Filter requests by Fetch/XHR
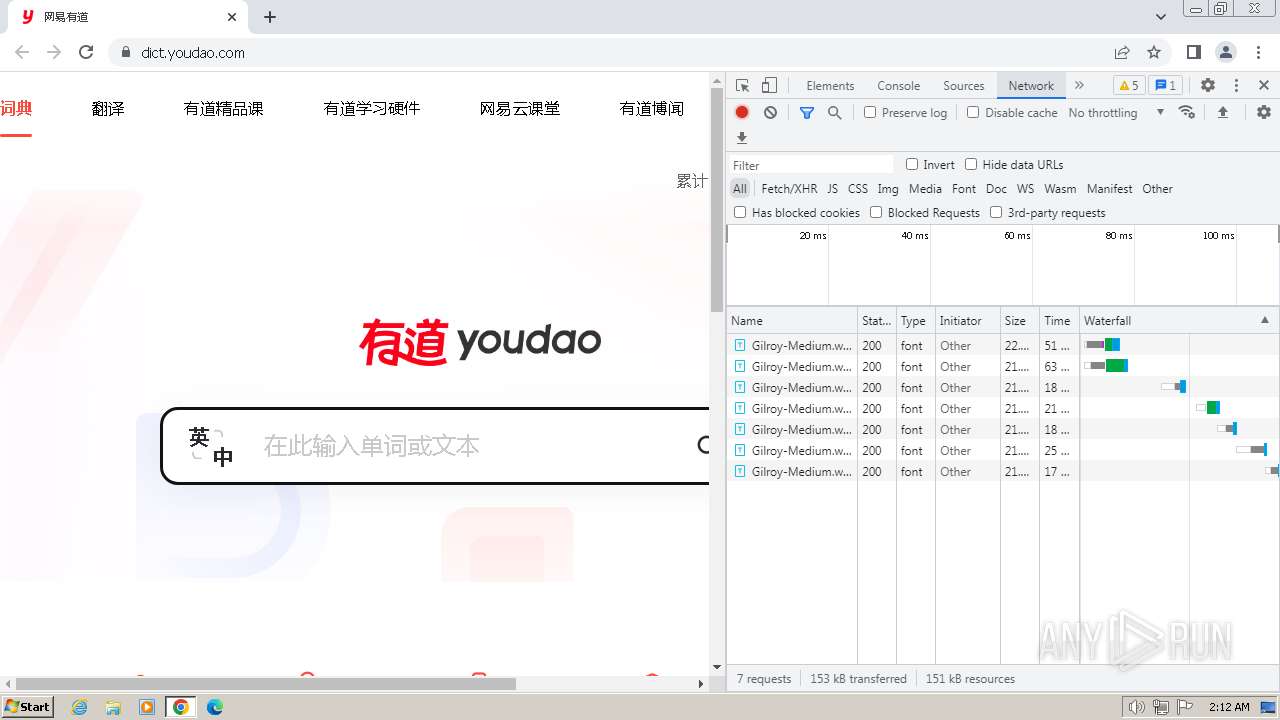This screenshot has height=720, width=1280. click(x=789, y=188)
